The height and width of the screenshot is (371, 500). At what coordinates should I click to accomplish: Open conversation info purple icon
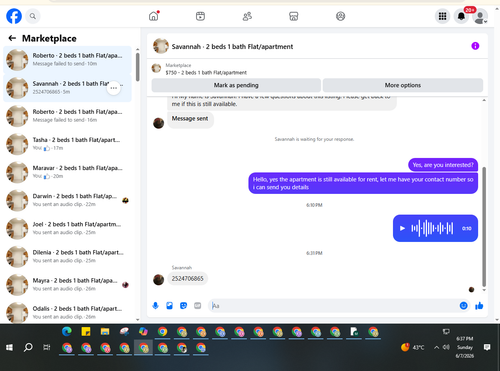click(475, 46)
